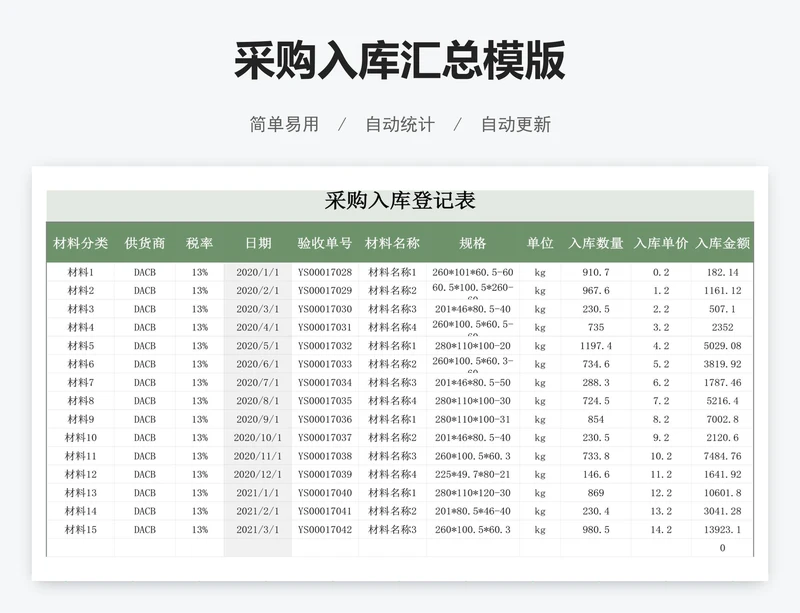Select the table title 采购入库登记表
The height and width of the screenshot is (613, 800).
pyautogui.click(x=400, y=200)
